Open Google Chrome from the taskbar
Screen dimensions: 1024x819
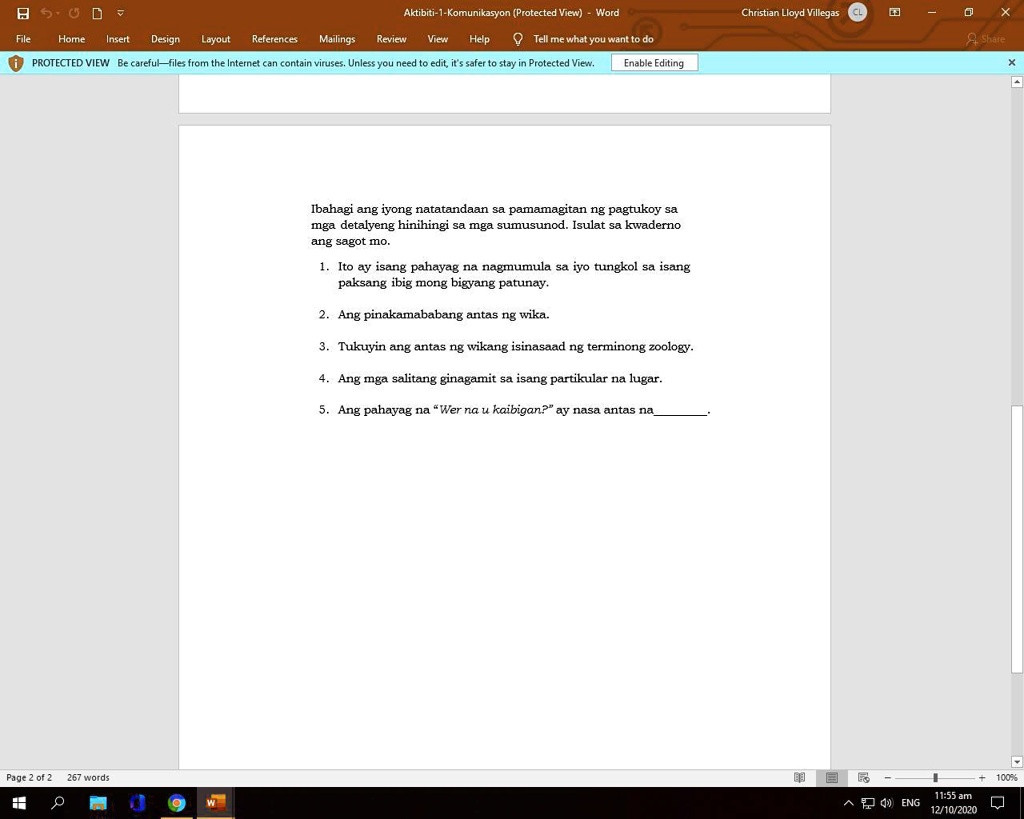177,803
